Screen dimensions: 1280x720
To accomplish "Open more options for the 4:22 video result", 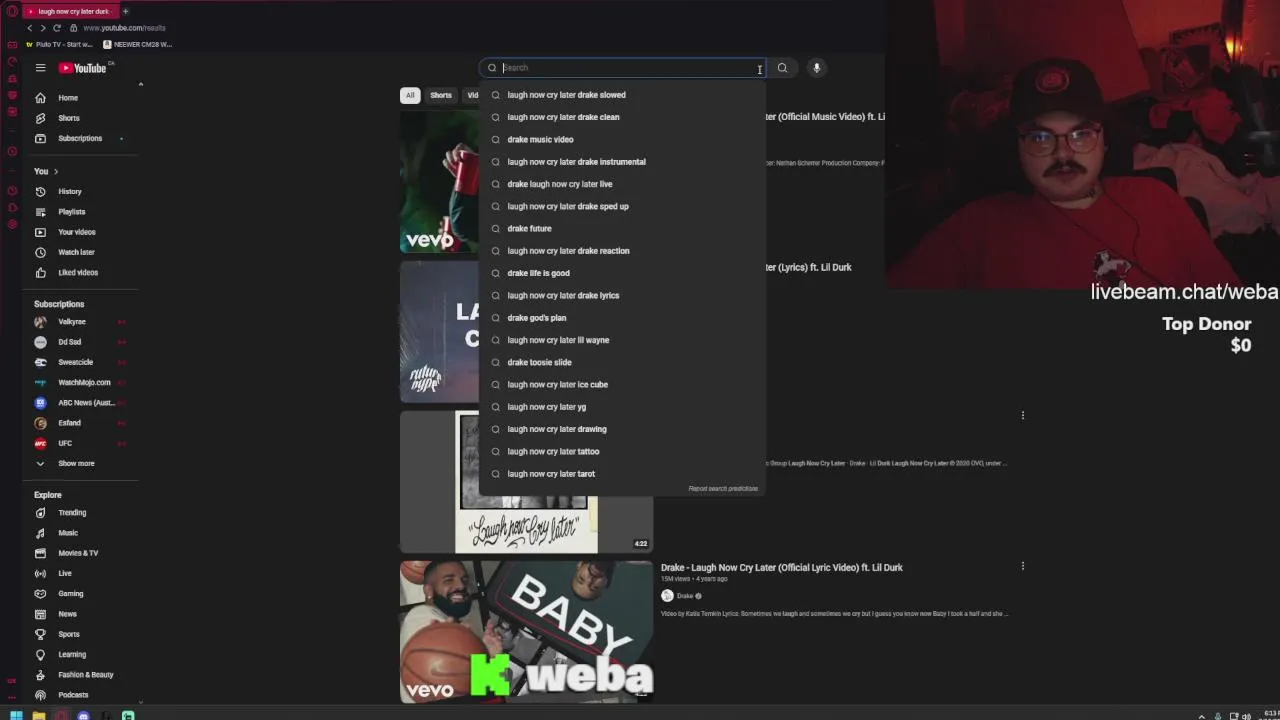I will coord(1022,415).
